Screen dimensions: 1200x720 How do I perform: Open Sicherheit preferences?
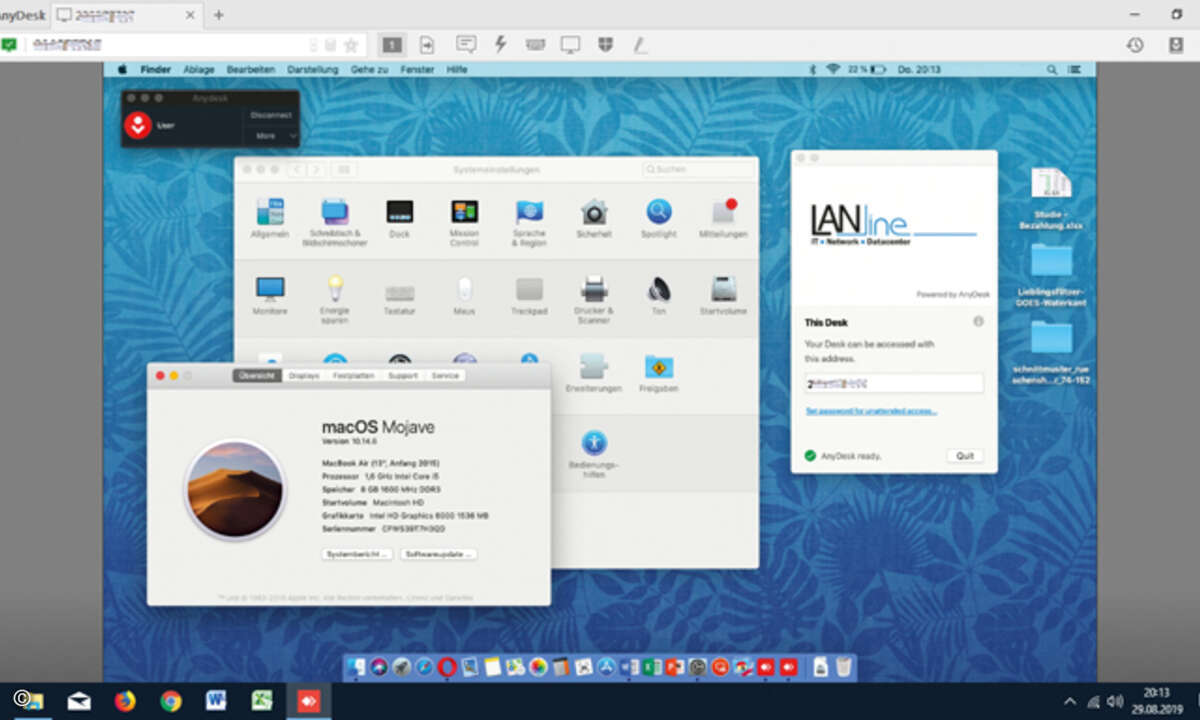pyautogui.click(x=594, y=219)
